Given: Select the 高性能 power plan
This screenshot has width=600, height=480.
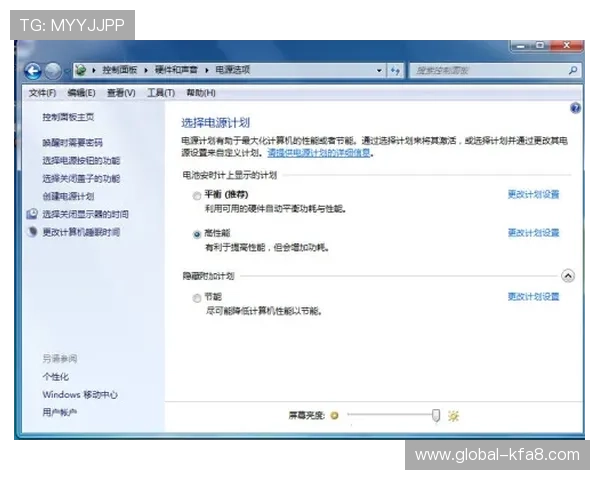Looking at the screenshot, I should pyautogui.click(x=197, y=234).
